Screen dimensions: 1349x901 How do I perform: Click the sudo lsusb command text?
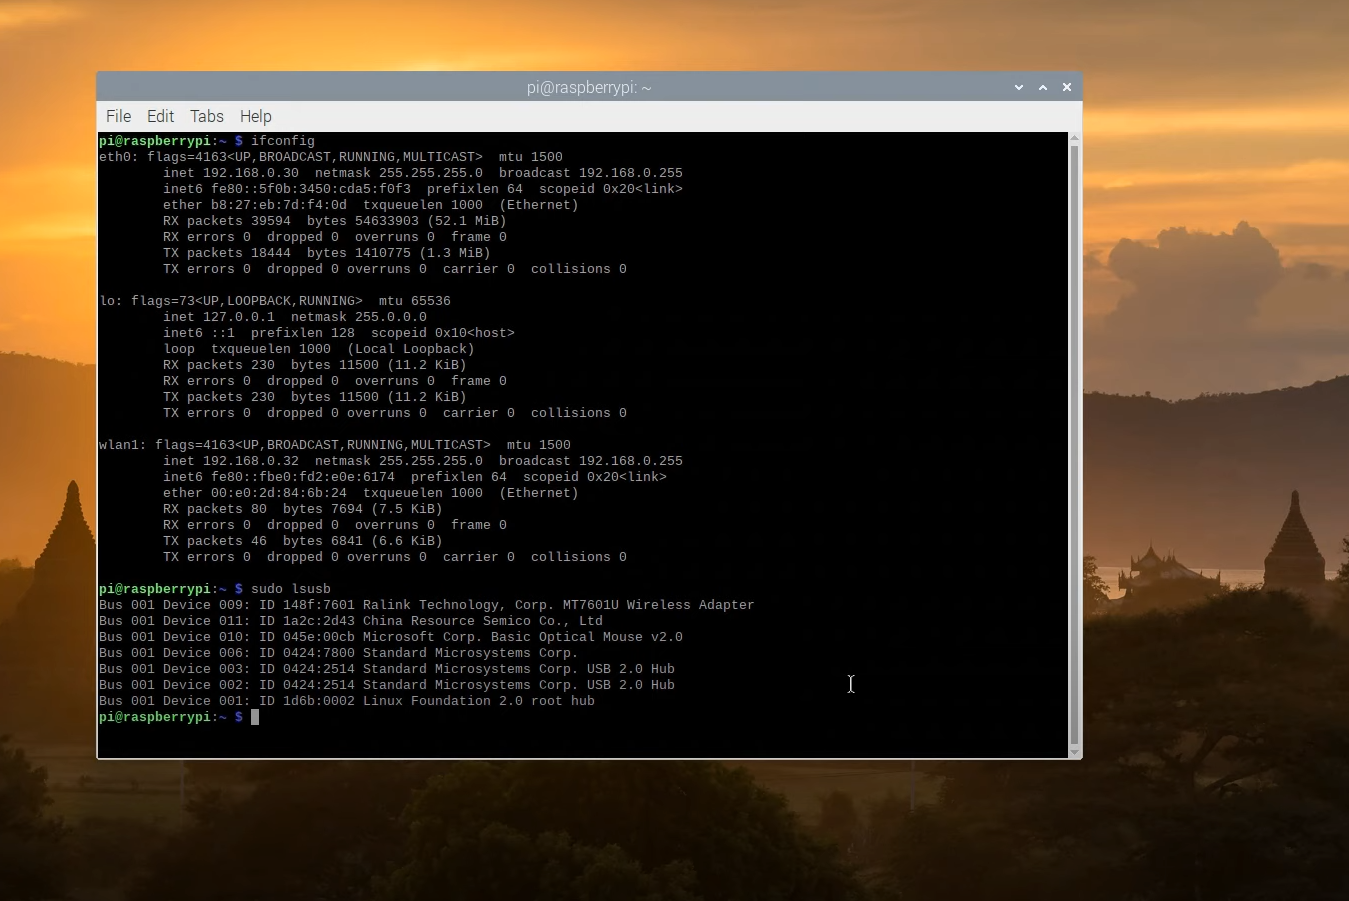click(293, 589)
